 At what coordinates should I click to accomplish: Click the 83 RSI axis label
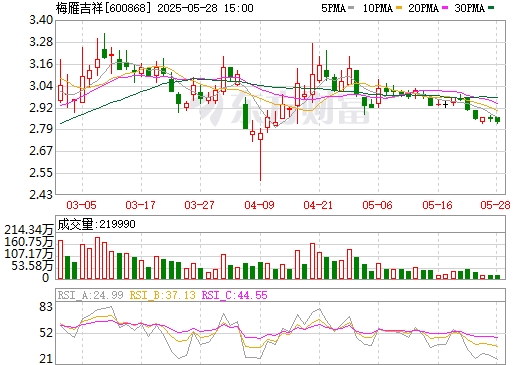coord(46,307)
